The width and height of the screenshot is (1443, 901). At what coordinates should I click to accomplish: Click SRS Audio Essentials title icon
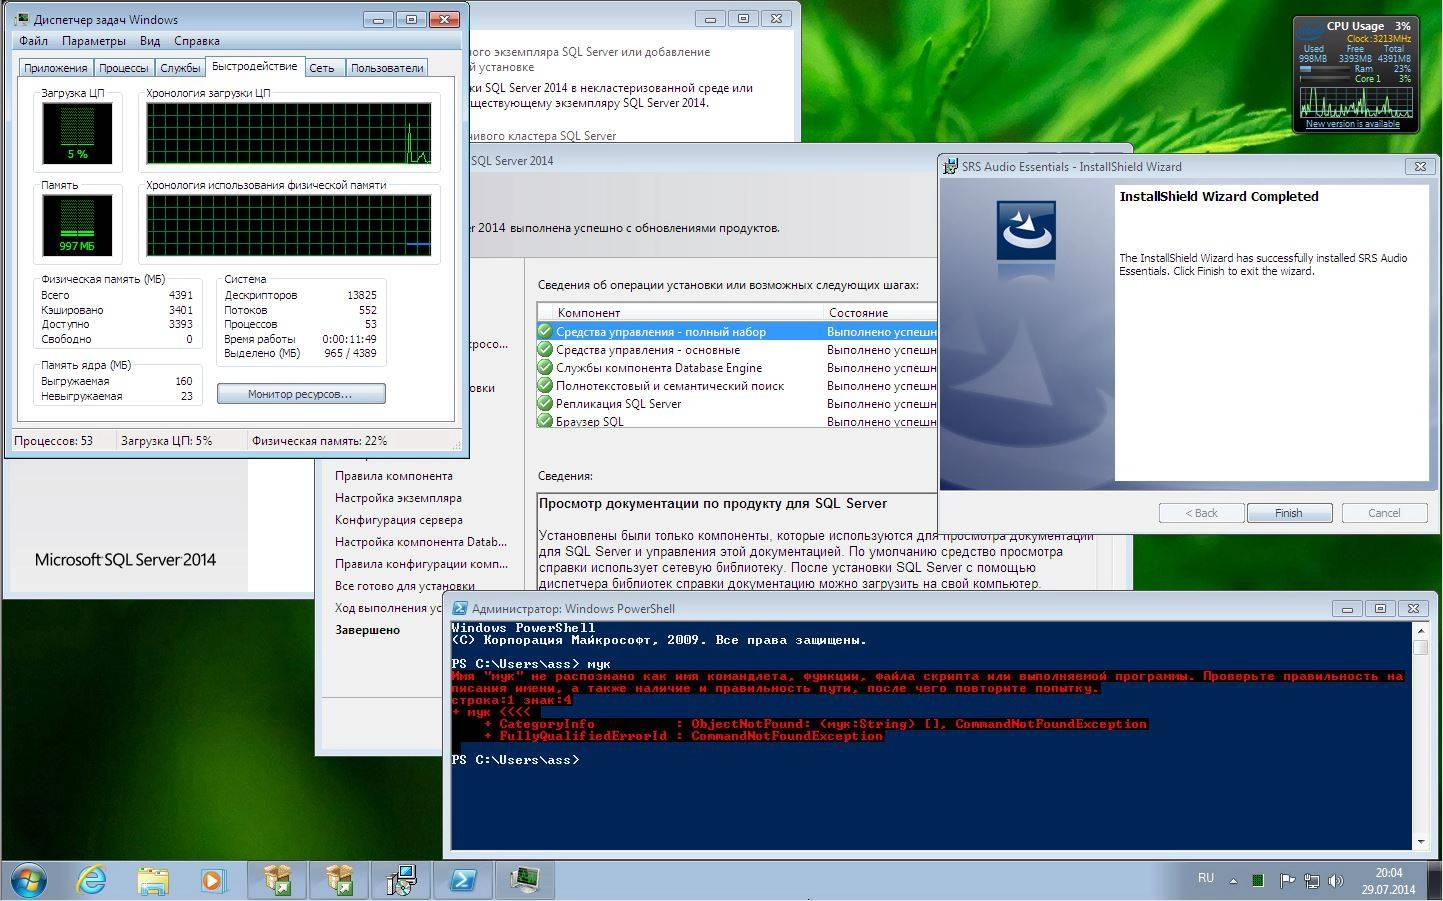[951, 167]
